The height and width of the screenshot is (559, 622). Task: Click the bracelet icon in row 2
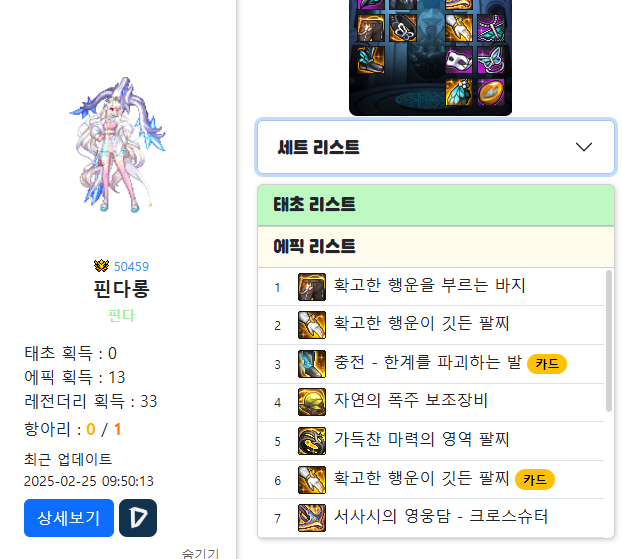[x=312, y=325]
